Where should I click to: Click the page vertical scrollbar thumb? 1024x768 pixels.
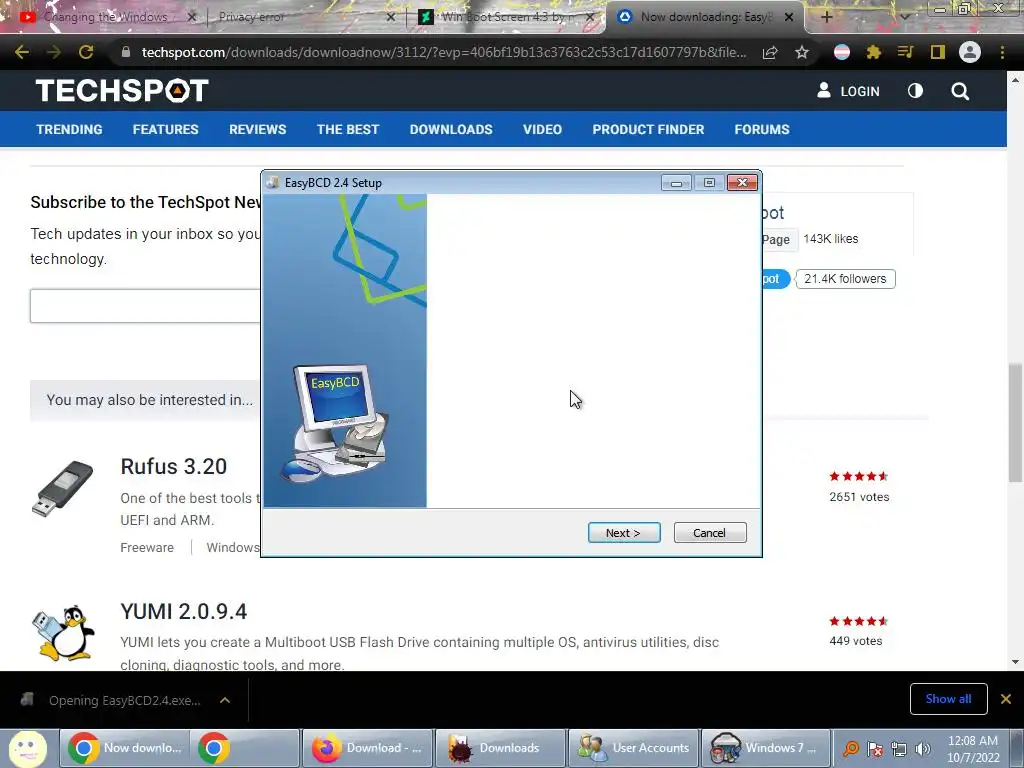(1015, 423)
